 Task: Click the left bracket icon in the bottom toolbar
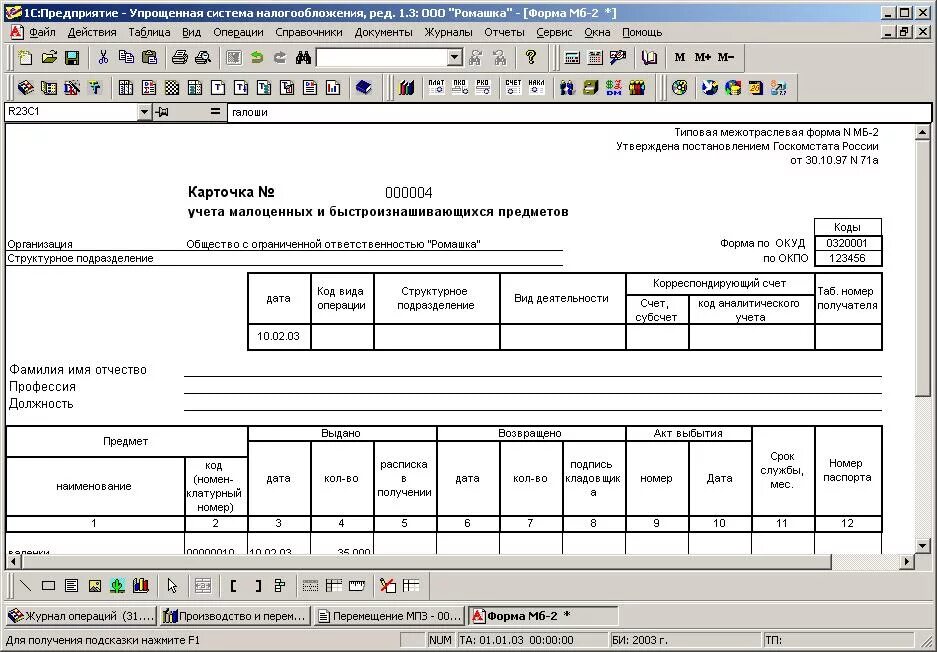[x=233, y=586]
